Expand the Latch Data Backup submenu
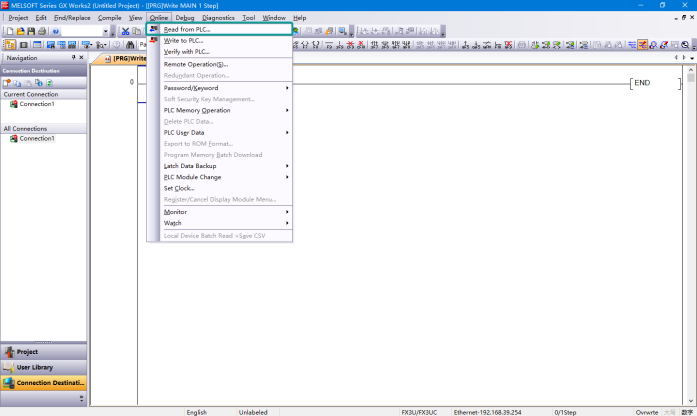The width and height of the screenshot is (697, 416). (219, 166)
